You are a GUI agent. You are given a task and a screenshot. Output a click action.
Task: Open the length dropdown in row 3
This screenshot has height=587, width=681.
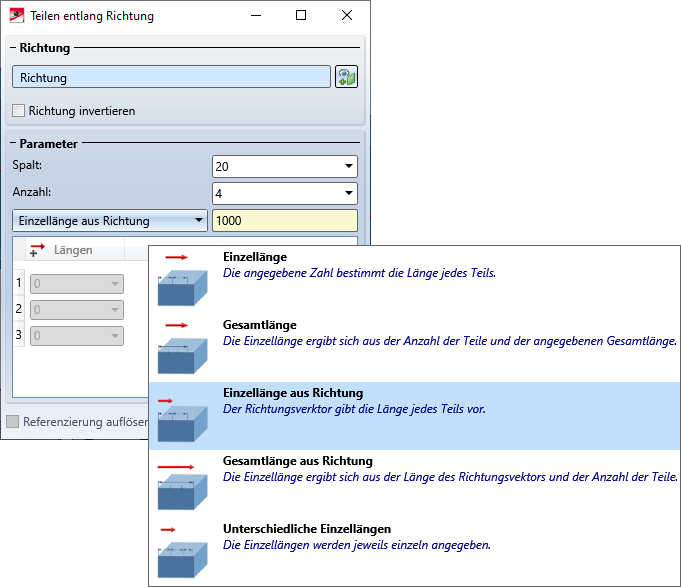coord(115,336)
